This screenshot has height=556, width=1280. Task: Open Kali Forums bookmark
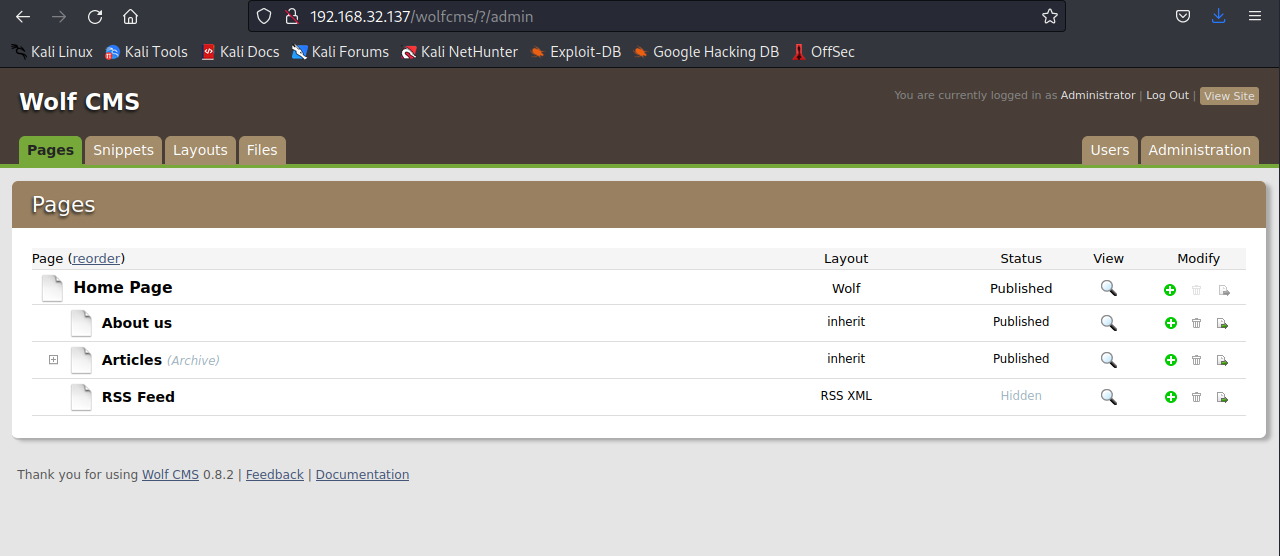(340, 52)
